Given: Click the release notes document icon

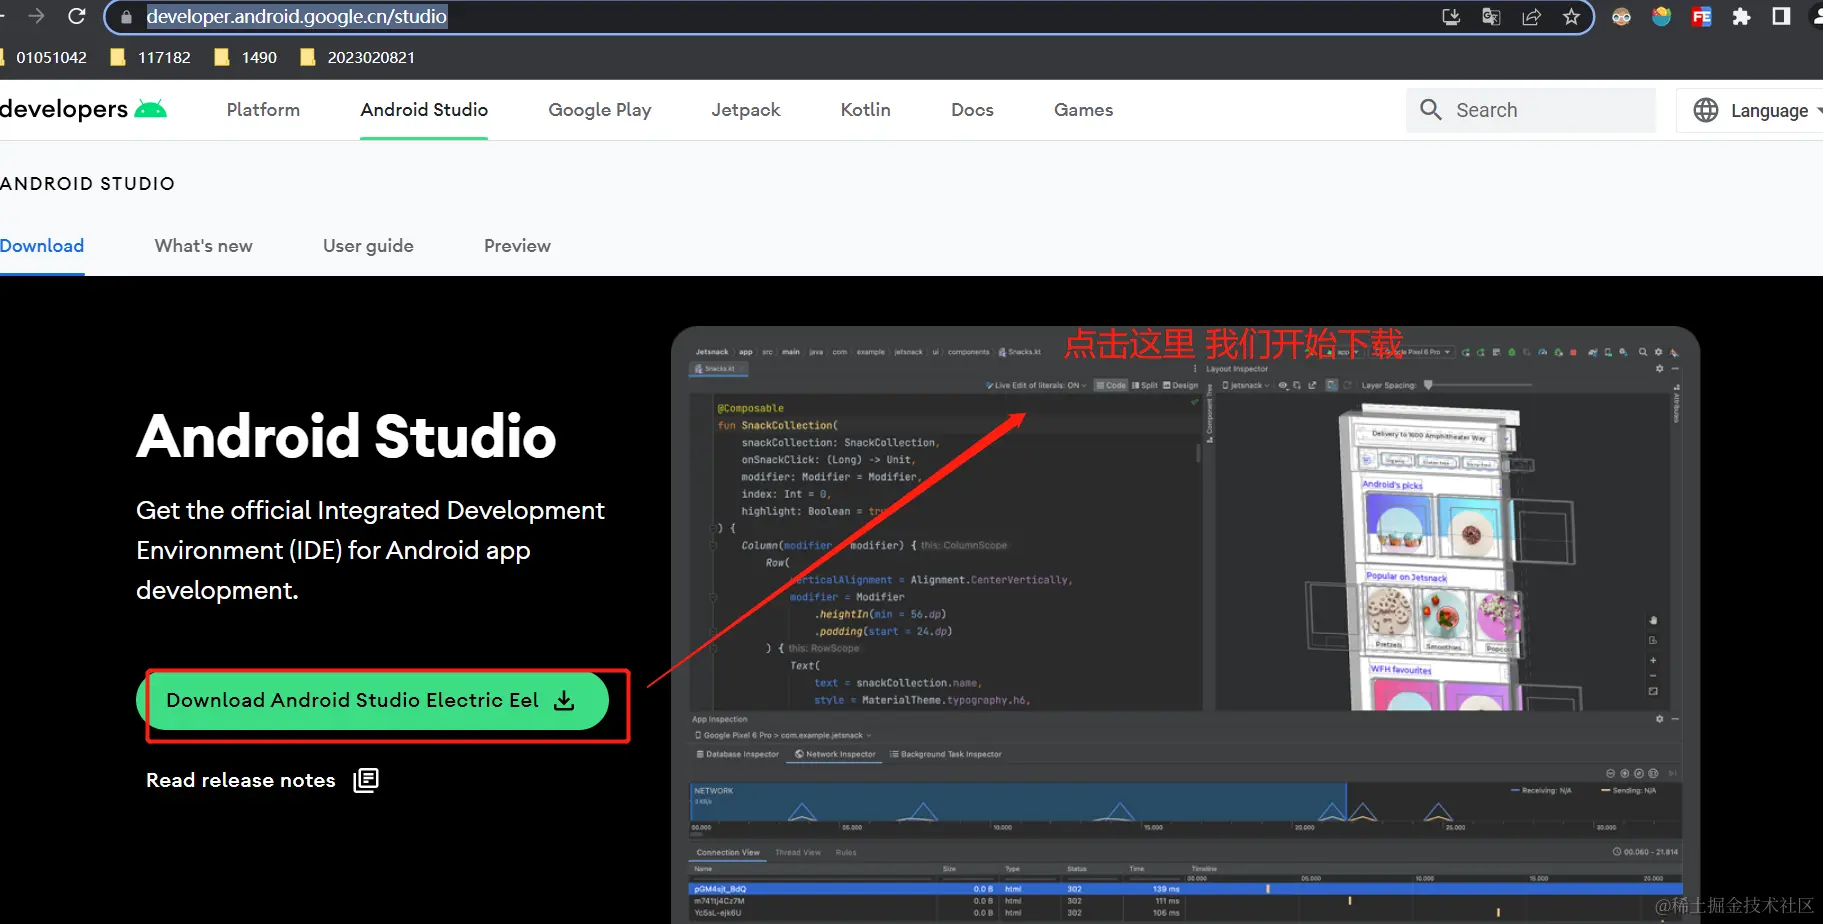Looking at the screenshot, I should coord(366,780).
